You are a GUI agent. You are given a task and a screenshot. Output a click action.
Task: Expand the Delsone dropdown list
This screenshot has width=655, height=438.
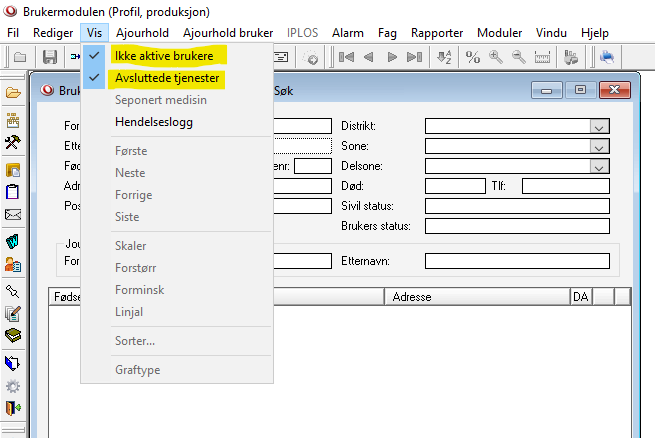tap(599, 166)
